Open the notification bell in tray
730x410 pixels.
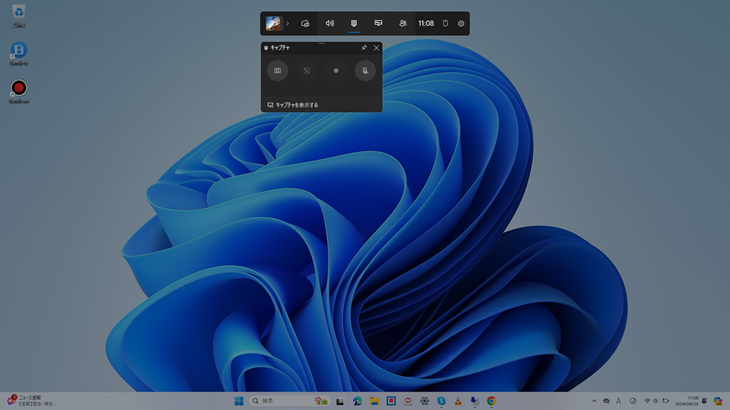point(704,401)
